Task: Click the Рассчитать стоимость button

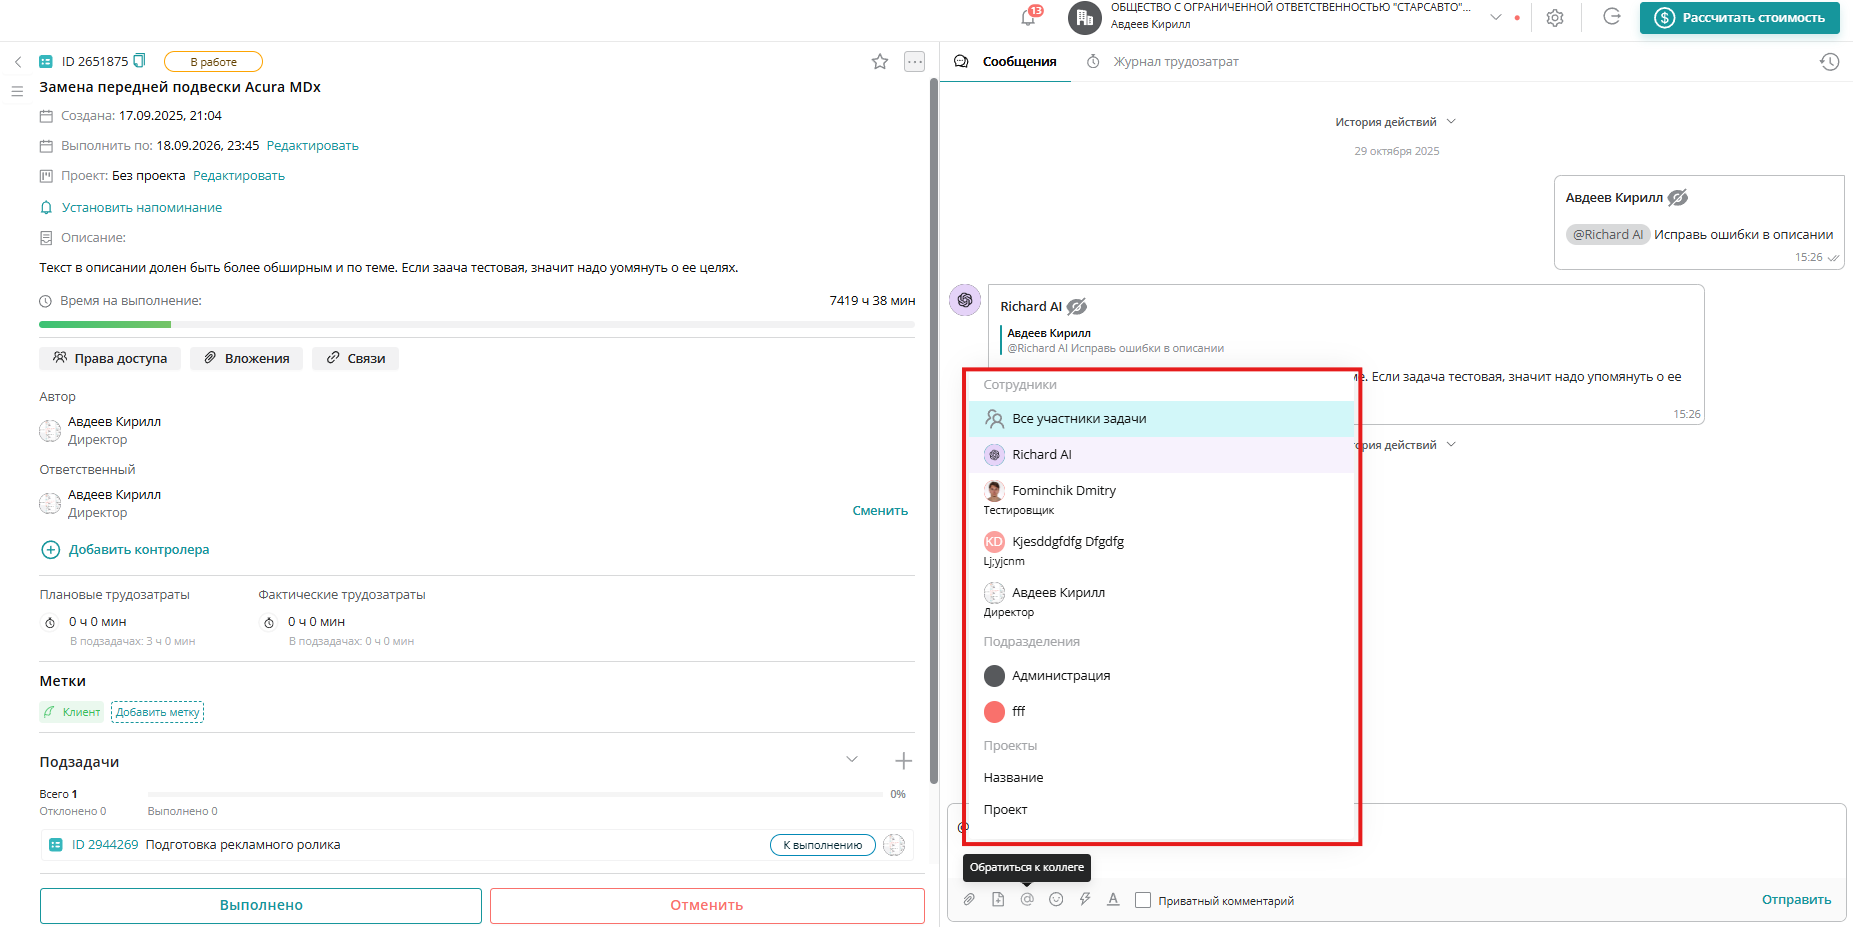Action: pyautogui.click(x=1740, y=18)
